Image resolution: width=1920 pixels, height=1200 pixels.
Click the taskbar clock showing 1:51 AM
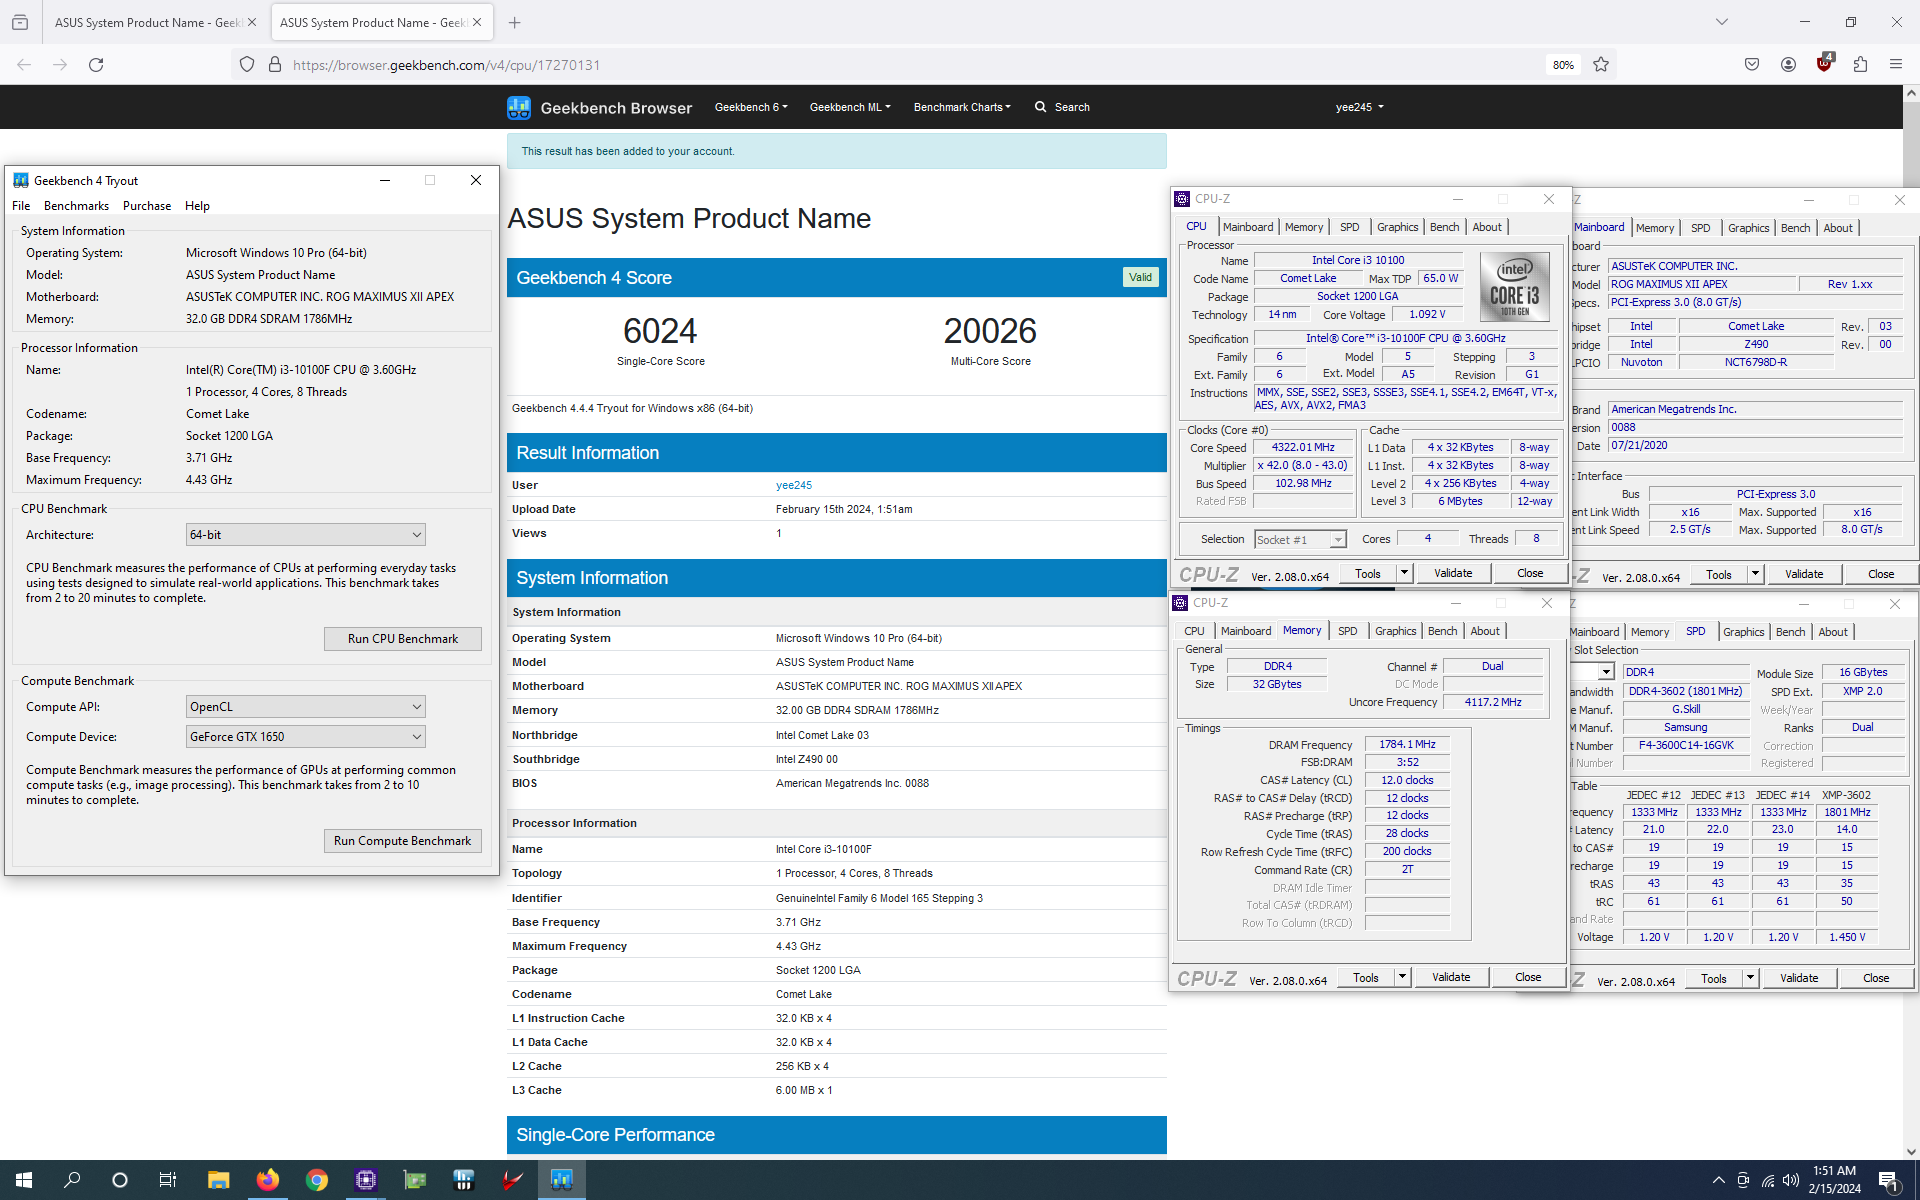[1834, 1180]
